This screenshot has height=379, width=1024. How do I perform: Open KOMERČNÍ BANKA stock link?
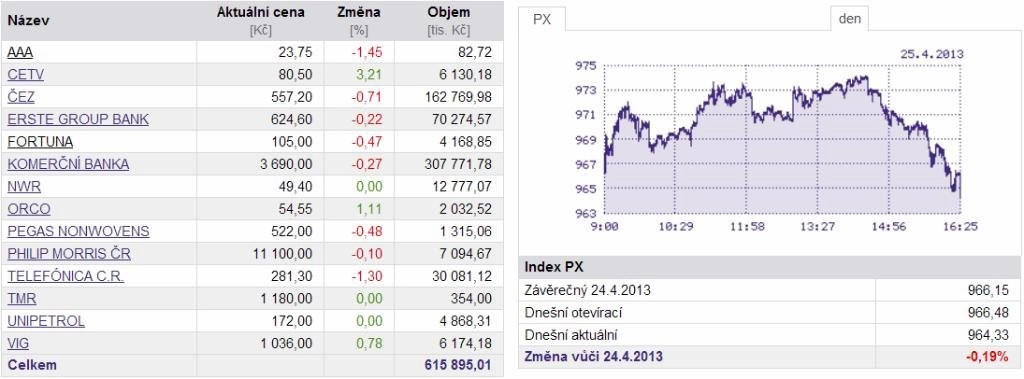coord(68,165)
